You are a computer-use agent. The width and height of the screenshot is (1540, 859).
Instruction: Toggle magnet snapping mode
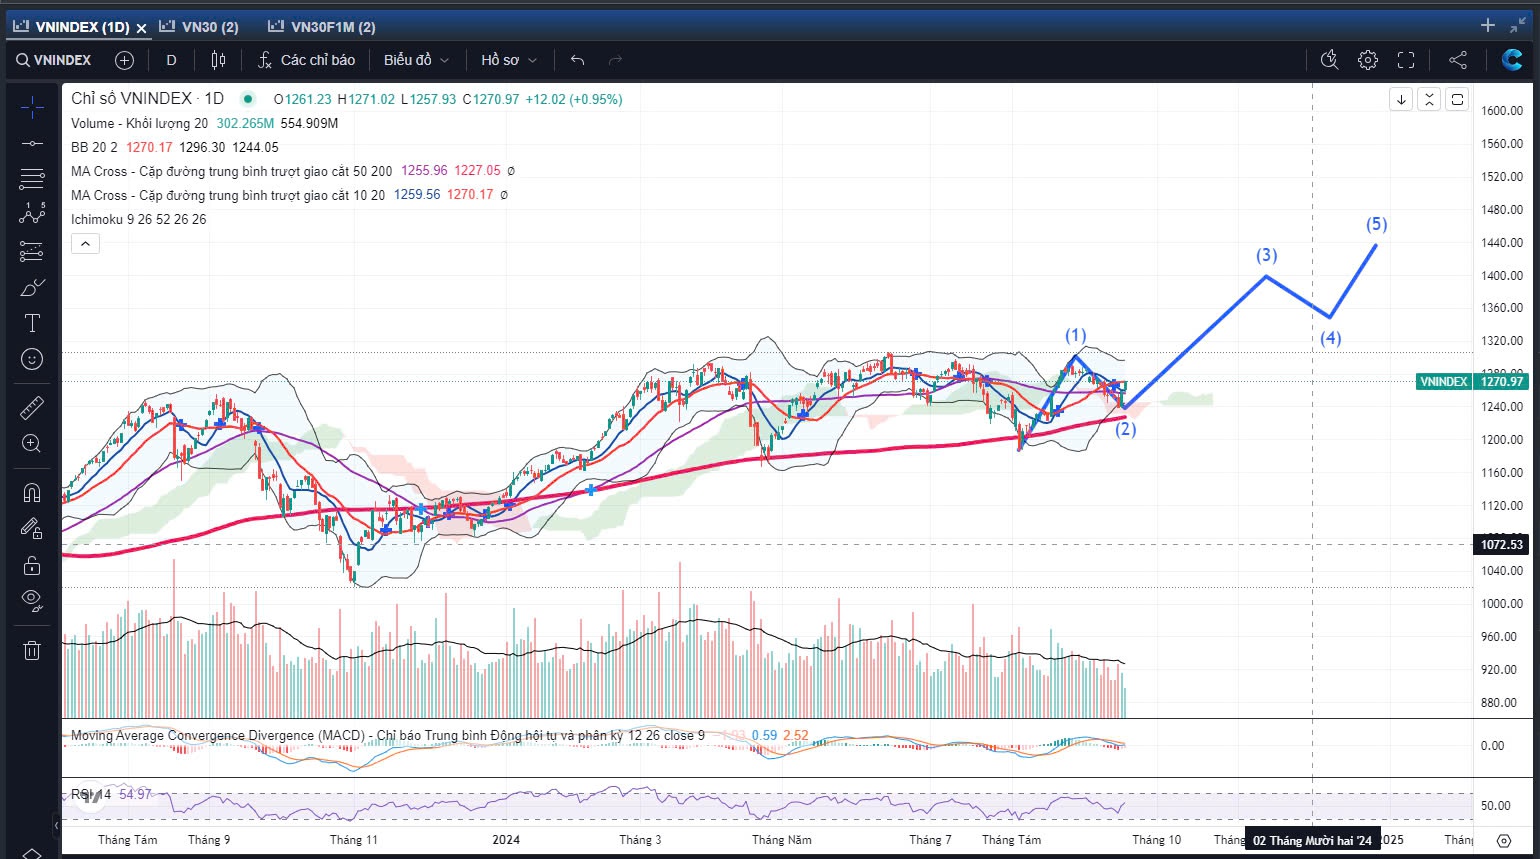[32, 492]
